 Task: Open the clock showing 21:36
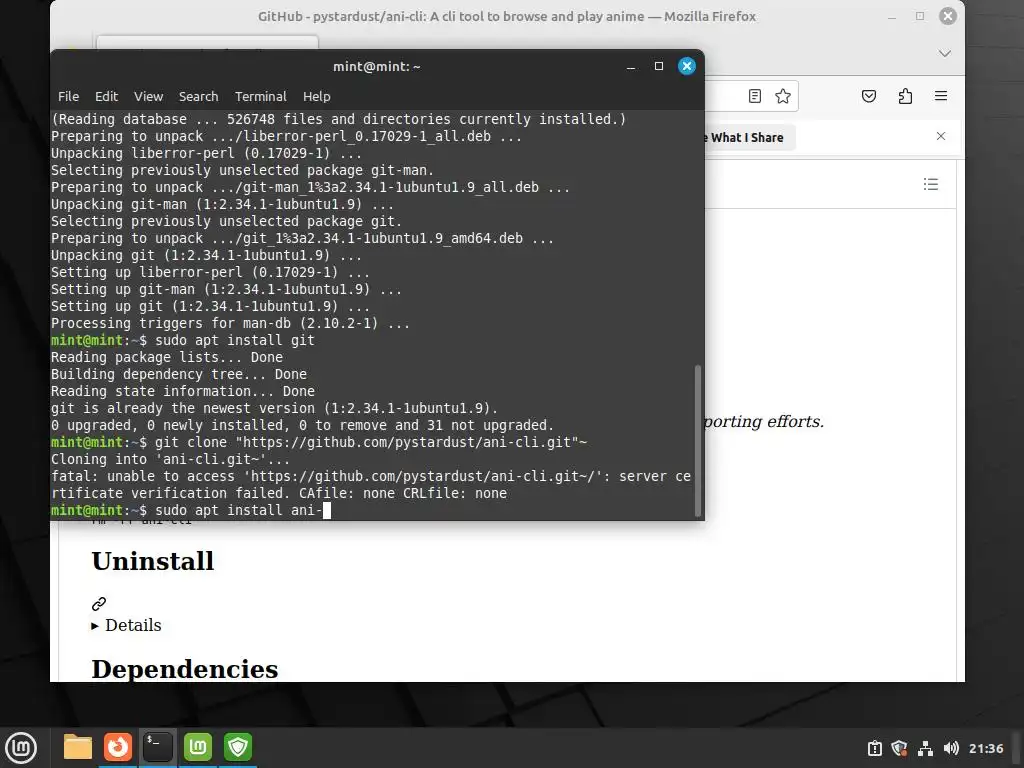(985, 748)
